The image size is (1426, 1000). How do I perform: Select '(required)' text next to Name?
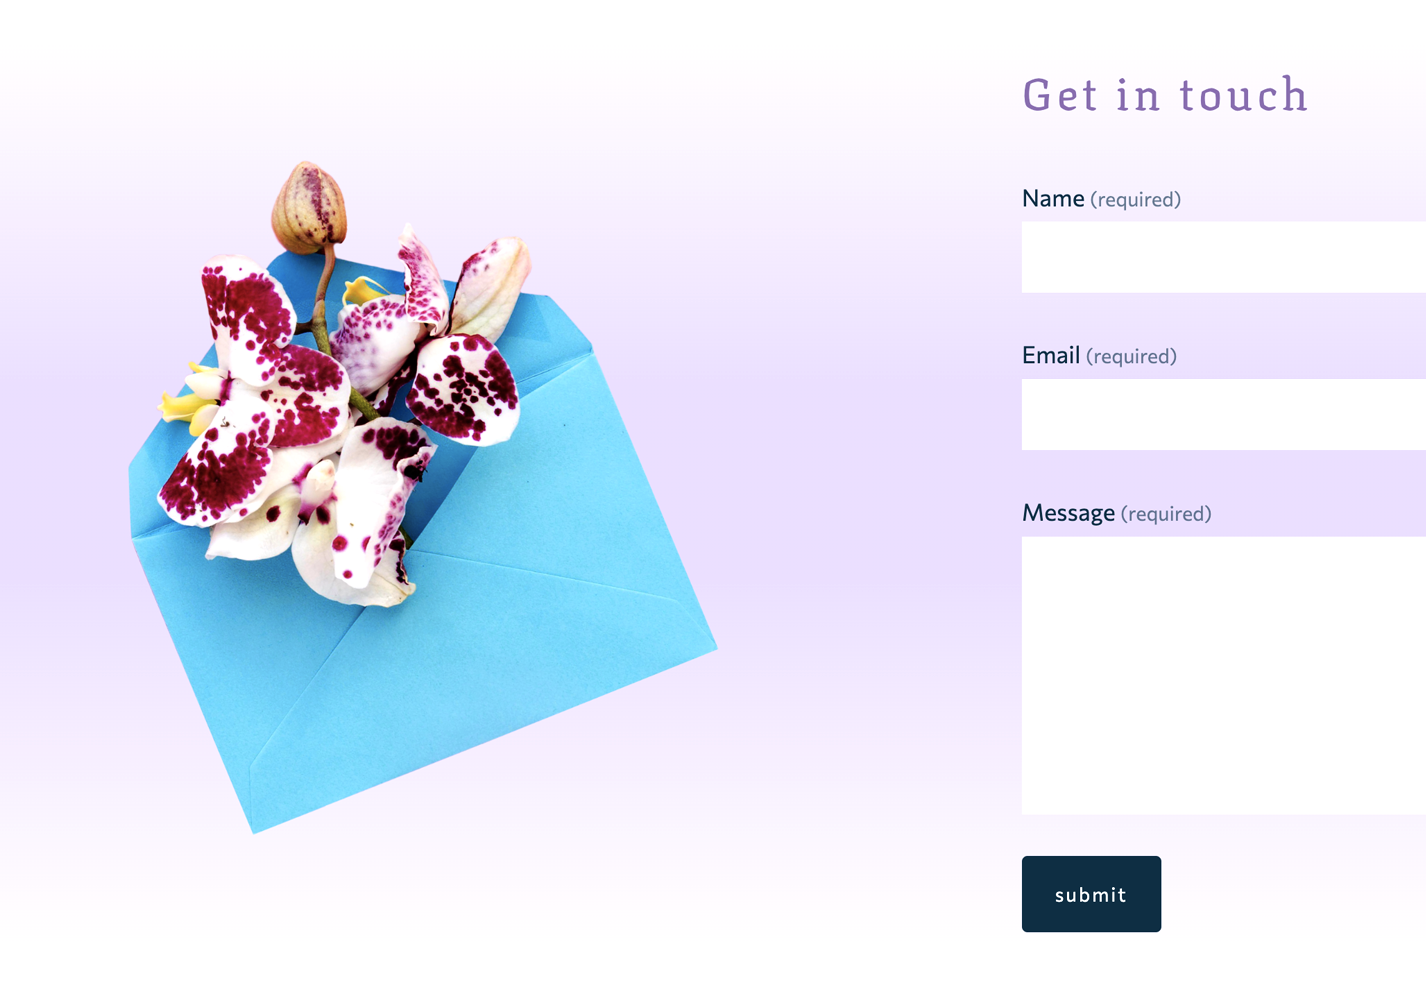click(x=1135, y=199)
